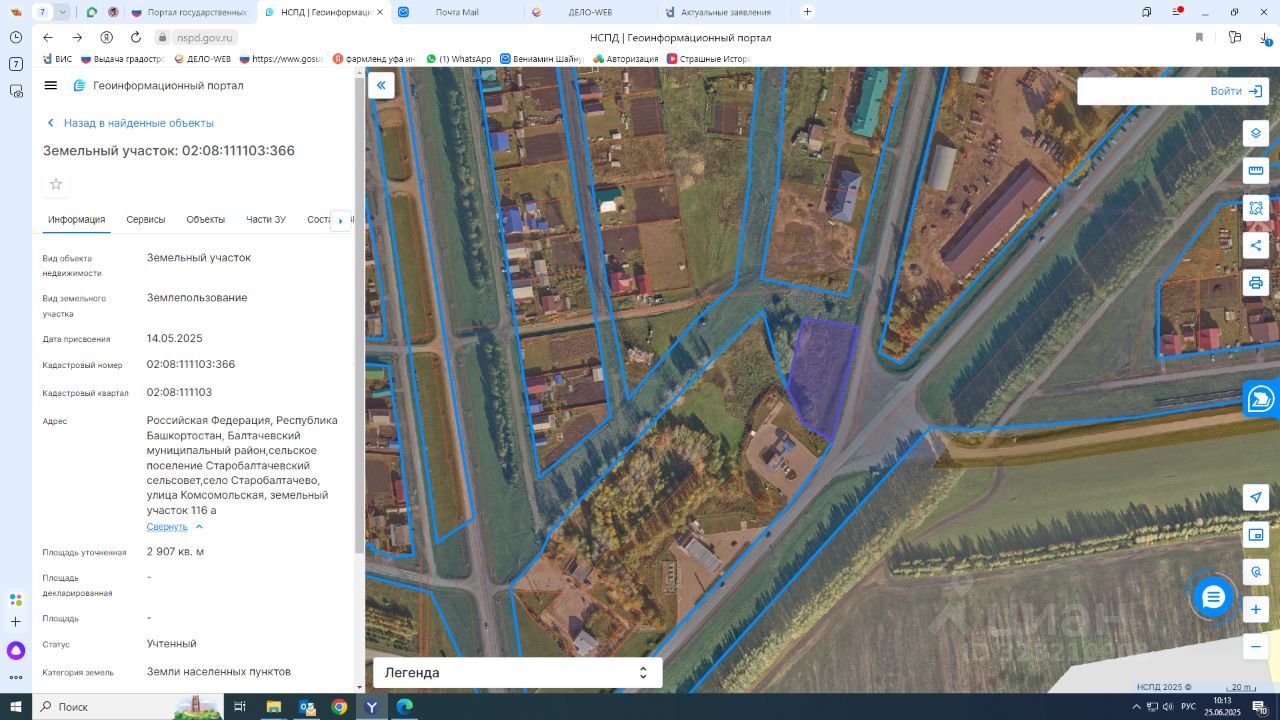Print the map with printer icon
Screen dimensions: 1280x720
[1256, 283]
